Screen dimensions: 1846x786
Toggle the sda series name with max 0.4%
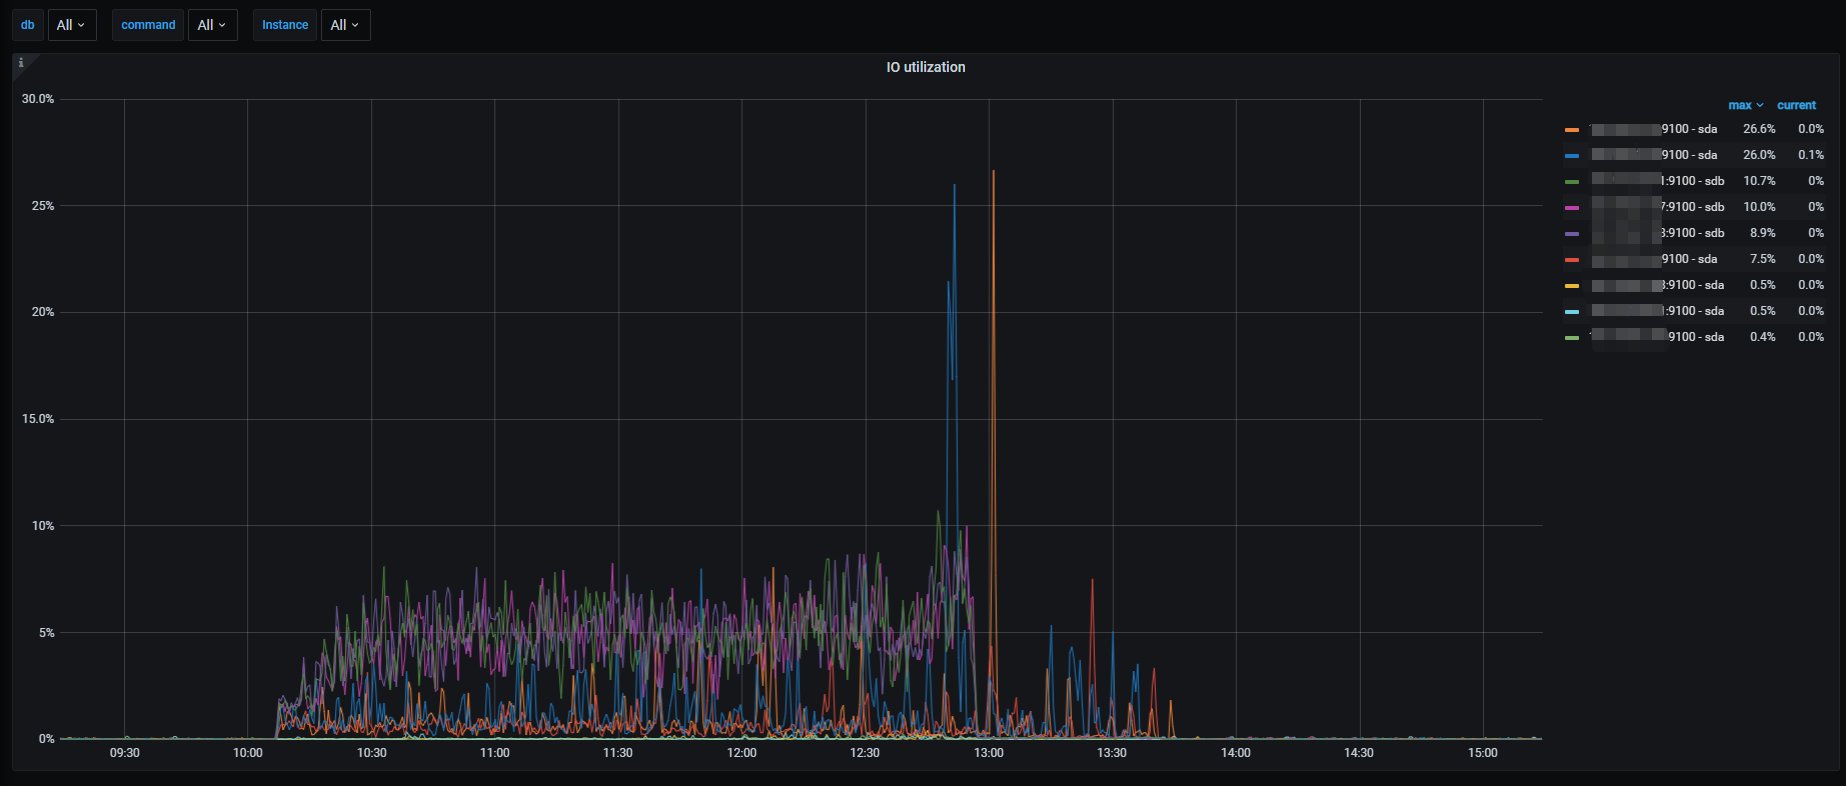click(1658, 337)
